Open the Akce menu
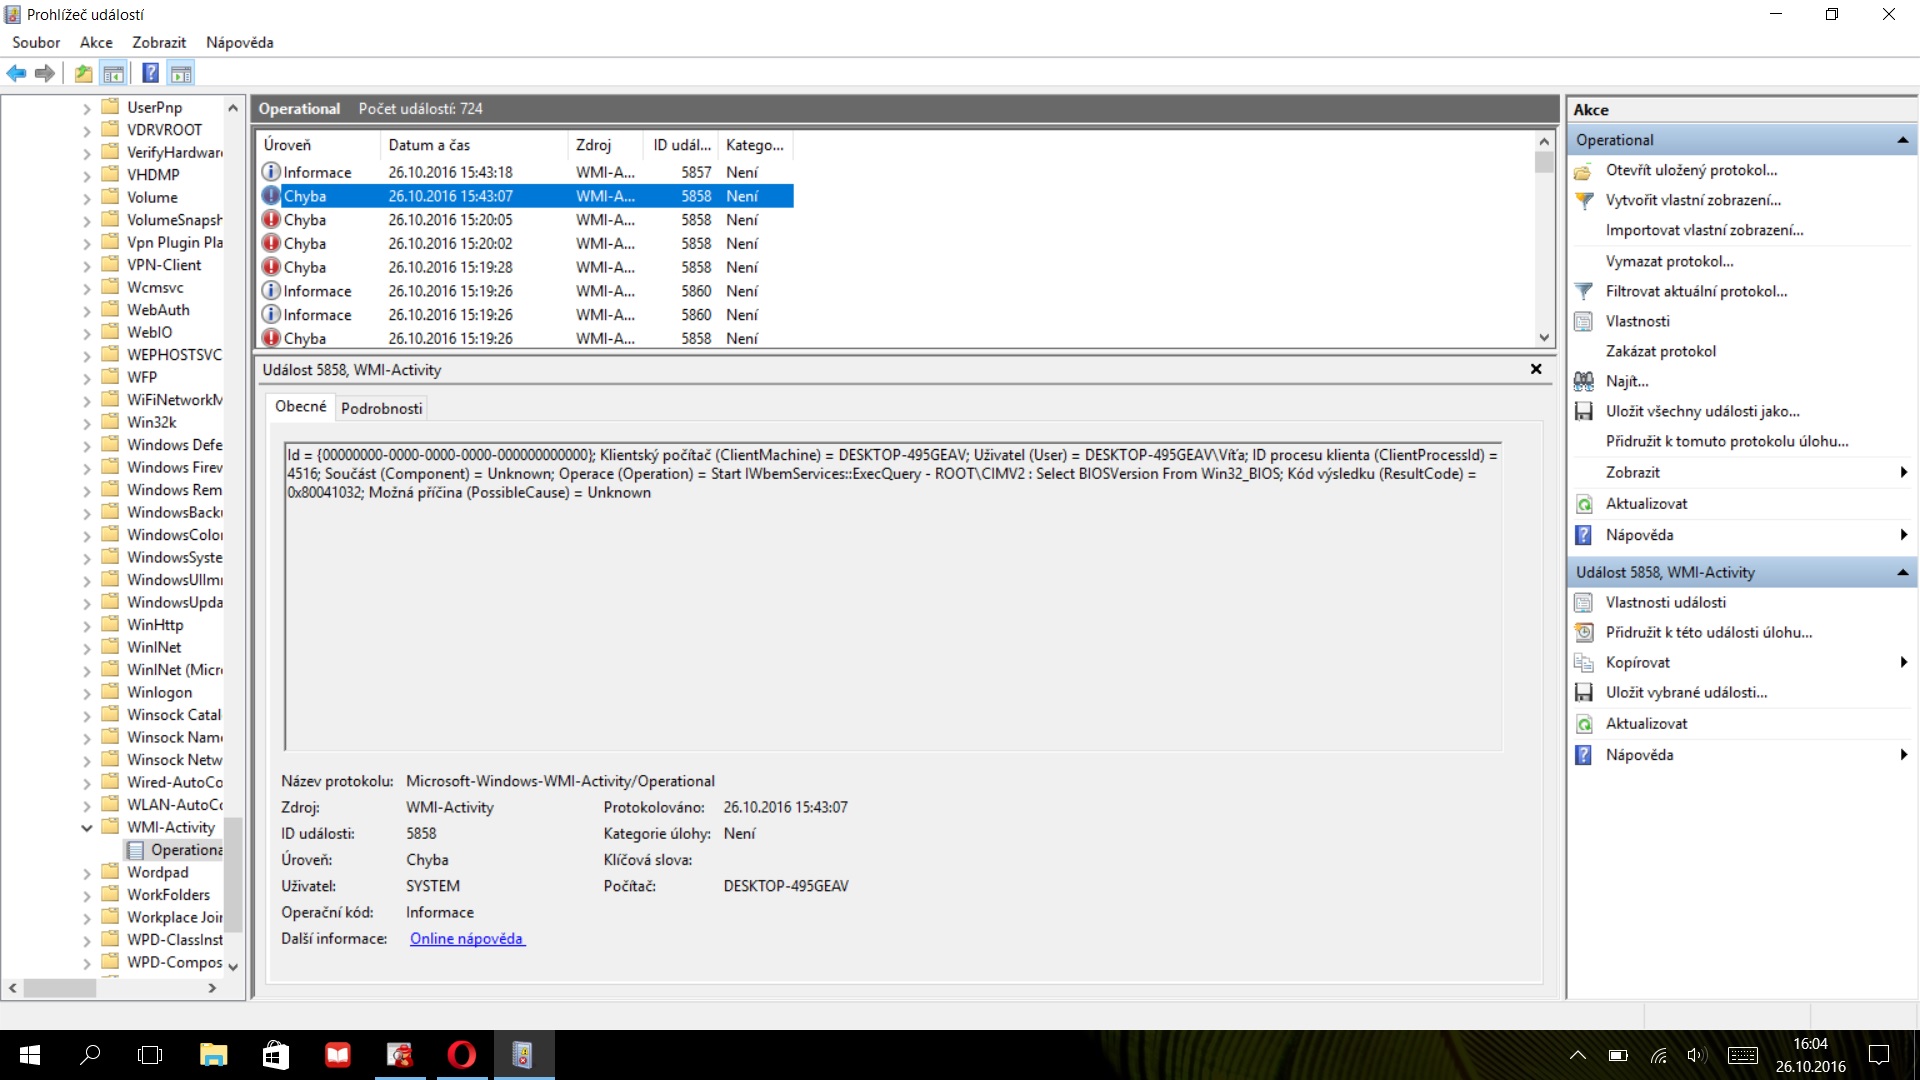The image size is (1920, 1080). 96,42
